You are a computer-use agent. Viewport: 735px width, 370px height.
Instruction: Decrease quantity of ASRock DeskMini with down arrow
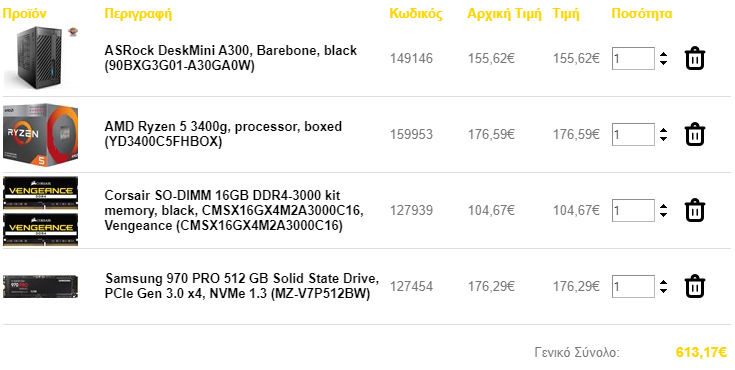663,62
